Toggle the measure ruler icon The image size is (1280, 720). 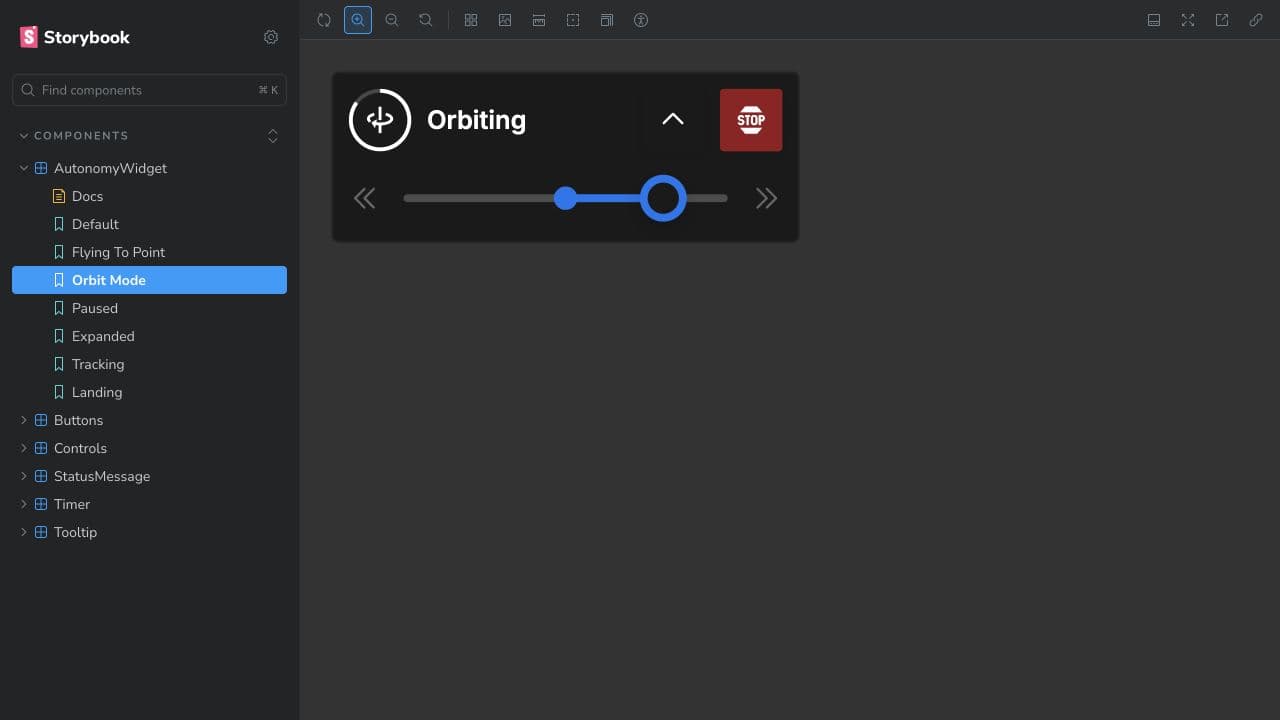click(539, 20)
